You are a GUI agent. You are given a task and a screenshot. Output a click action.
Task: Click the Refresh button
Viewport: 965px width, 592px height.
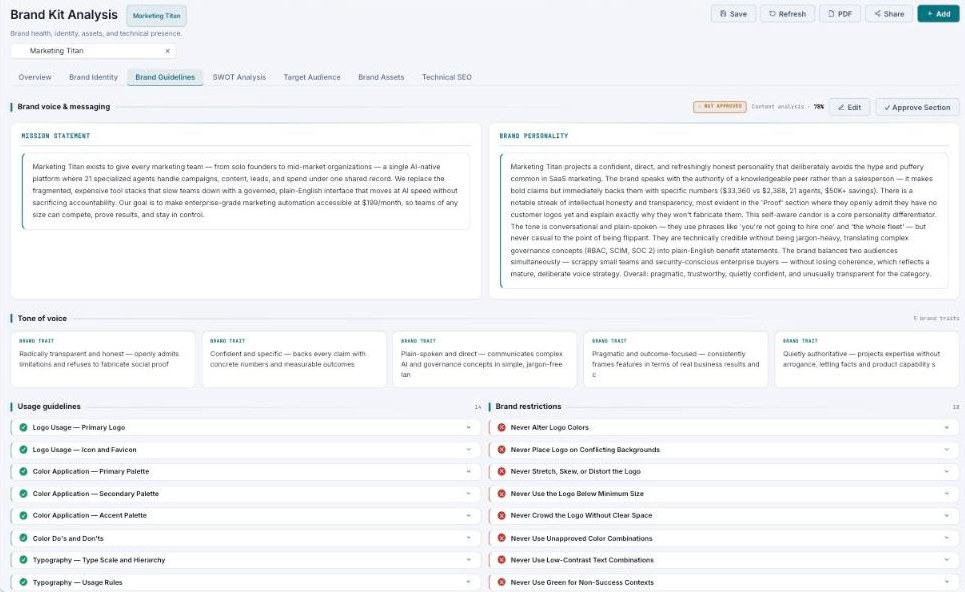(x=787, y=14)
